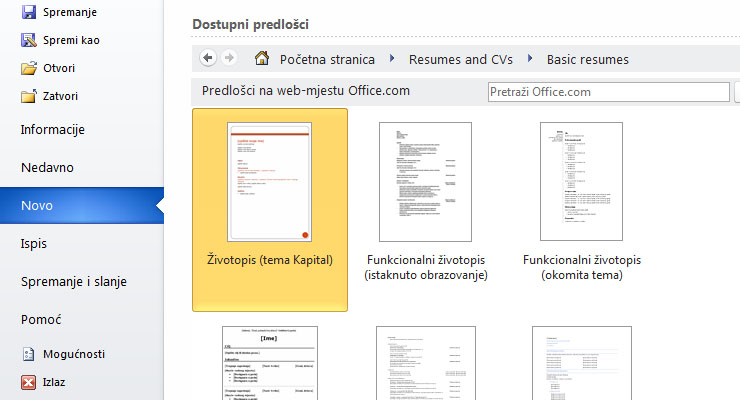Click the Mogućnosti options icon
Image resolution: width=740 pixels, height=400 pixels.
point(28,354)
